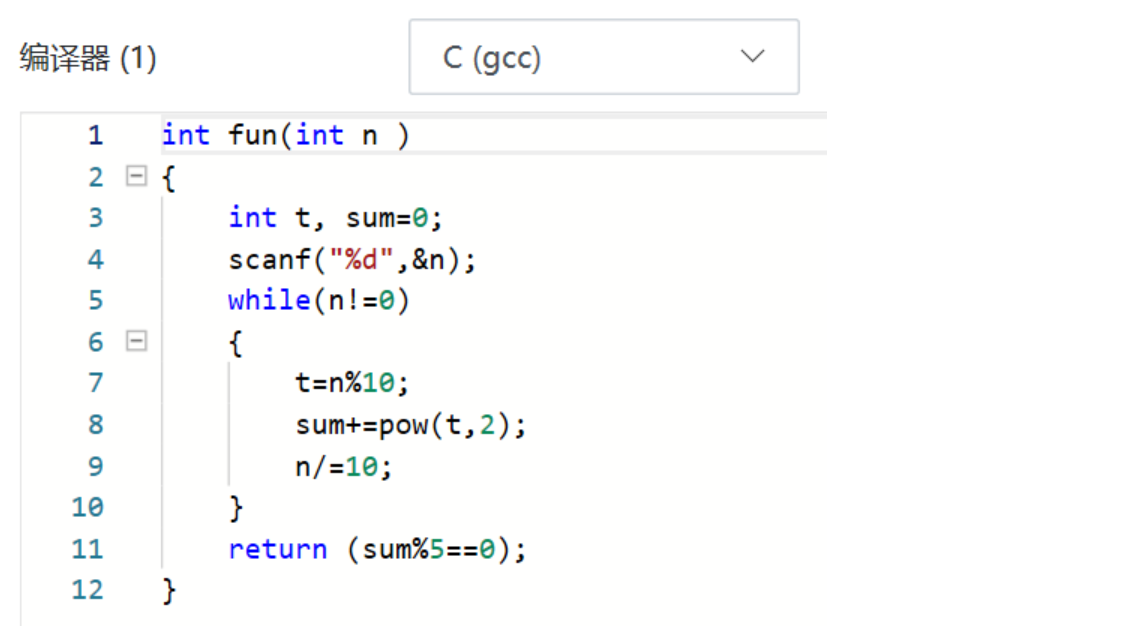Viewport: 1121px width, 634px height.
Task: Collapse the while block fold at line 6
Action: [136, 341]
